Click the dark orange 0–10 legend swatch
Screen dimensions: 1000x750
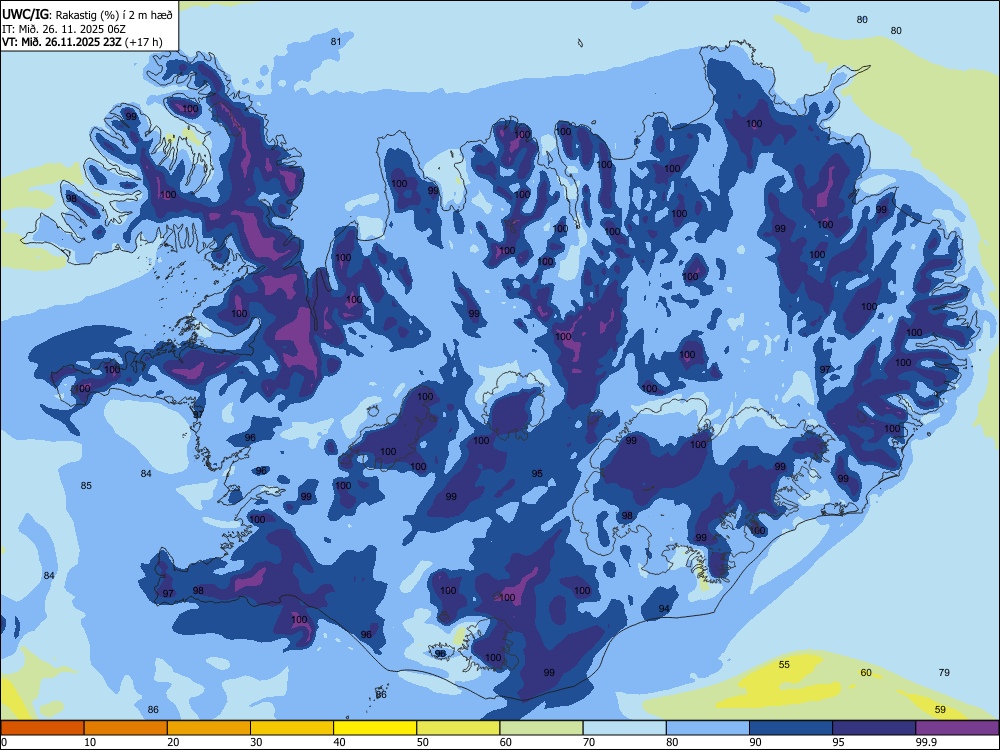click(x=42, y=728)
